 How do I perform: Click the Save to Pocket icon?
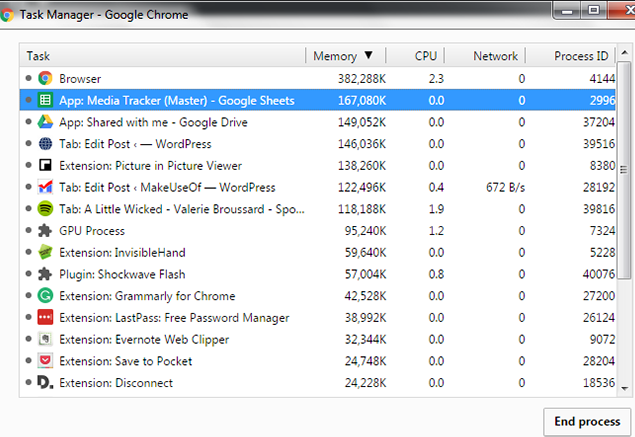[45, 361]
